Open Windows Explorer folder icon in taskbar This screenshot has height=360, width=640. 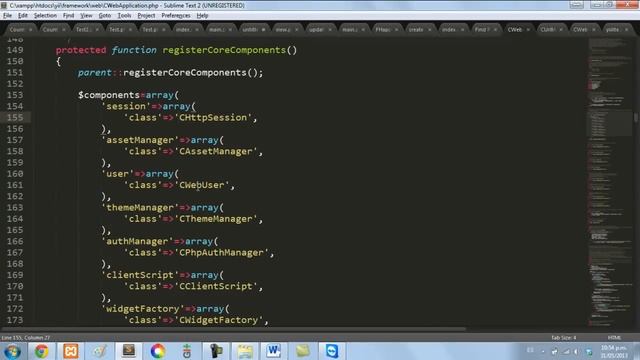pos(245,351)
